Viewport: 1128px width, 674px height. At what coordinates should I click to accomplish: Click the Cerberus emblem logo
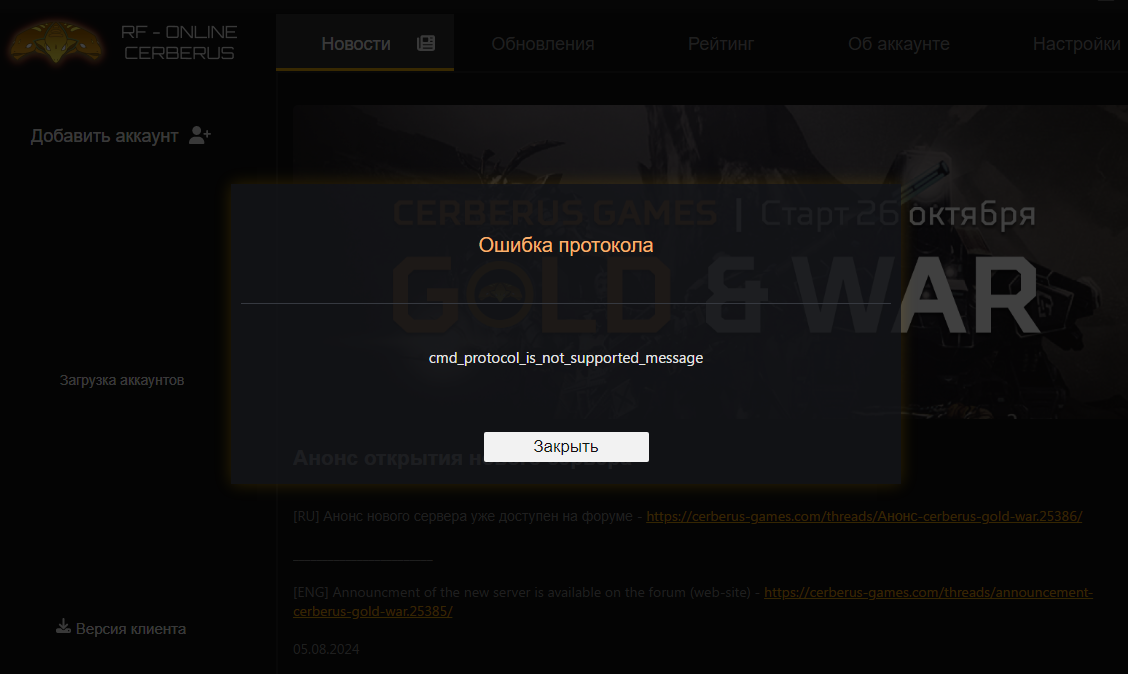point(55,42)
